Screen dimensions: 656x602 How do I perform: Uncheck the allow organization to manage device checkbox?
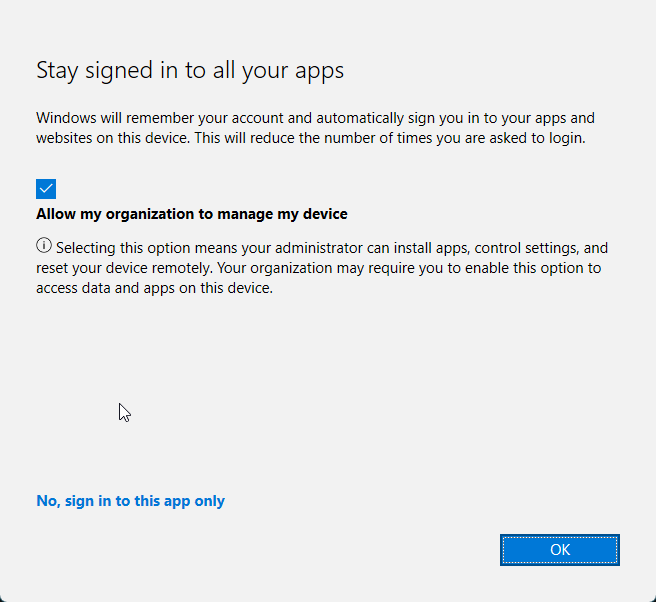click(x=46, y=189)
